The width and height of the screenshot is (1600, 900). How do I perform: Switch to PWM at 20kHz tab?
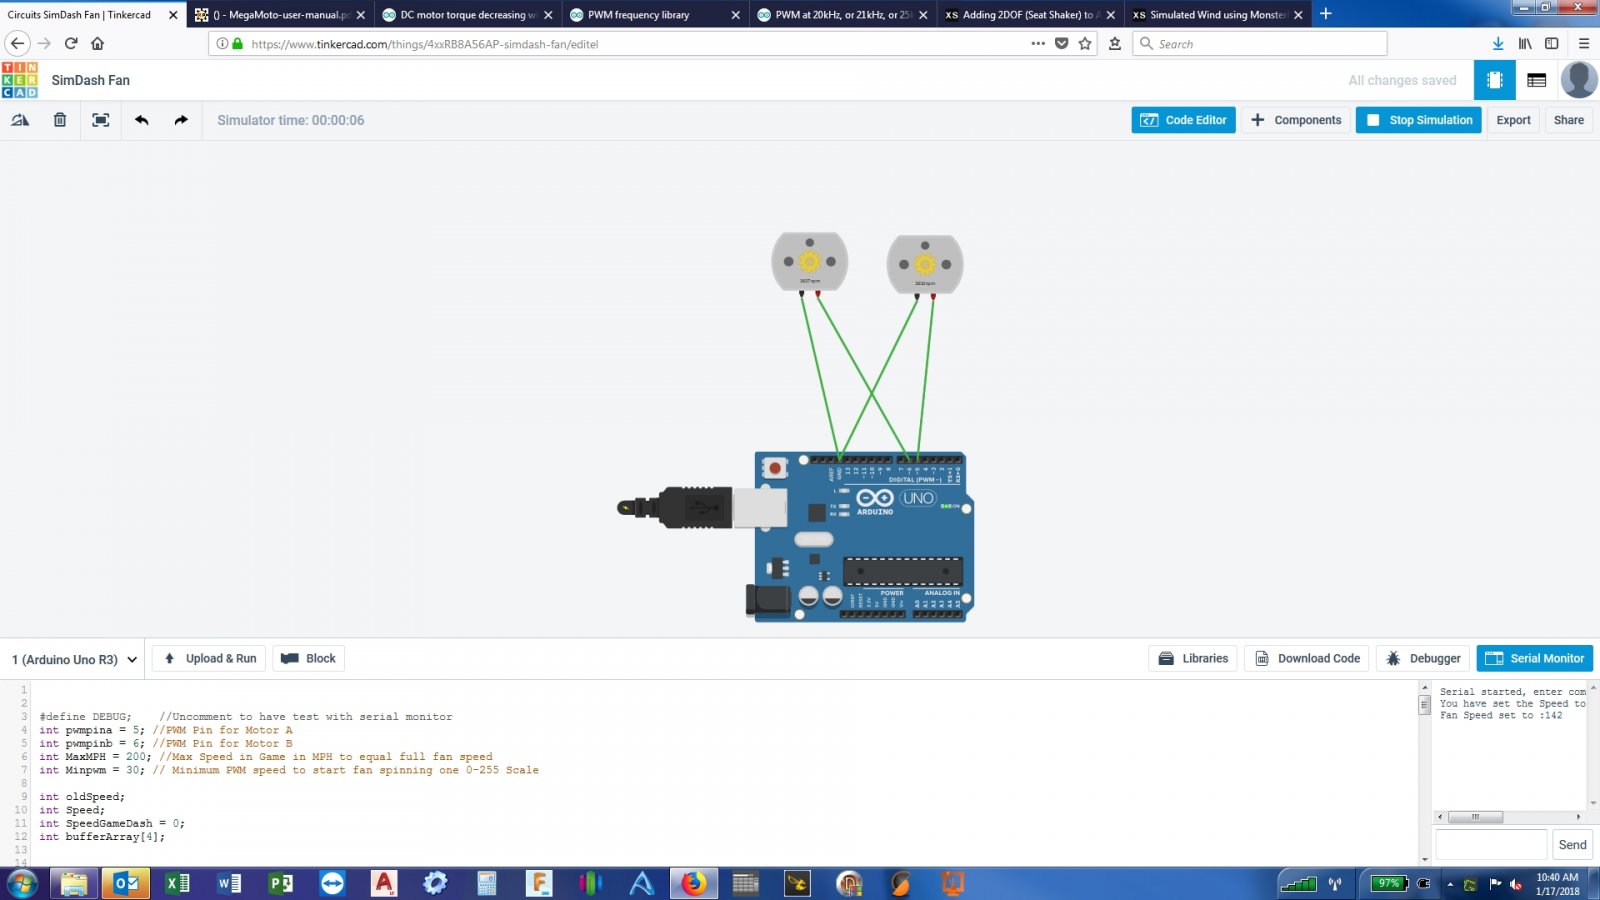pos(841,14)
